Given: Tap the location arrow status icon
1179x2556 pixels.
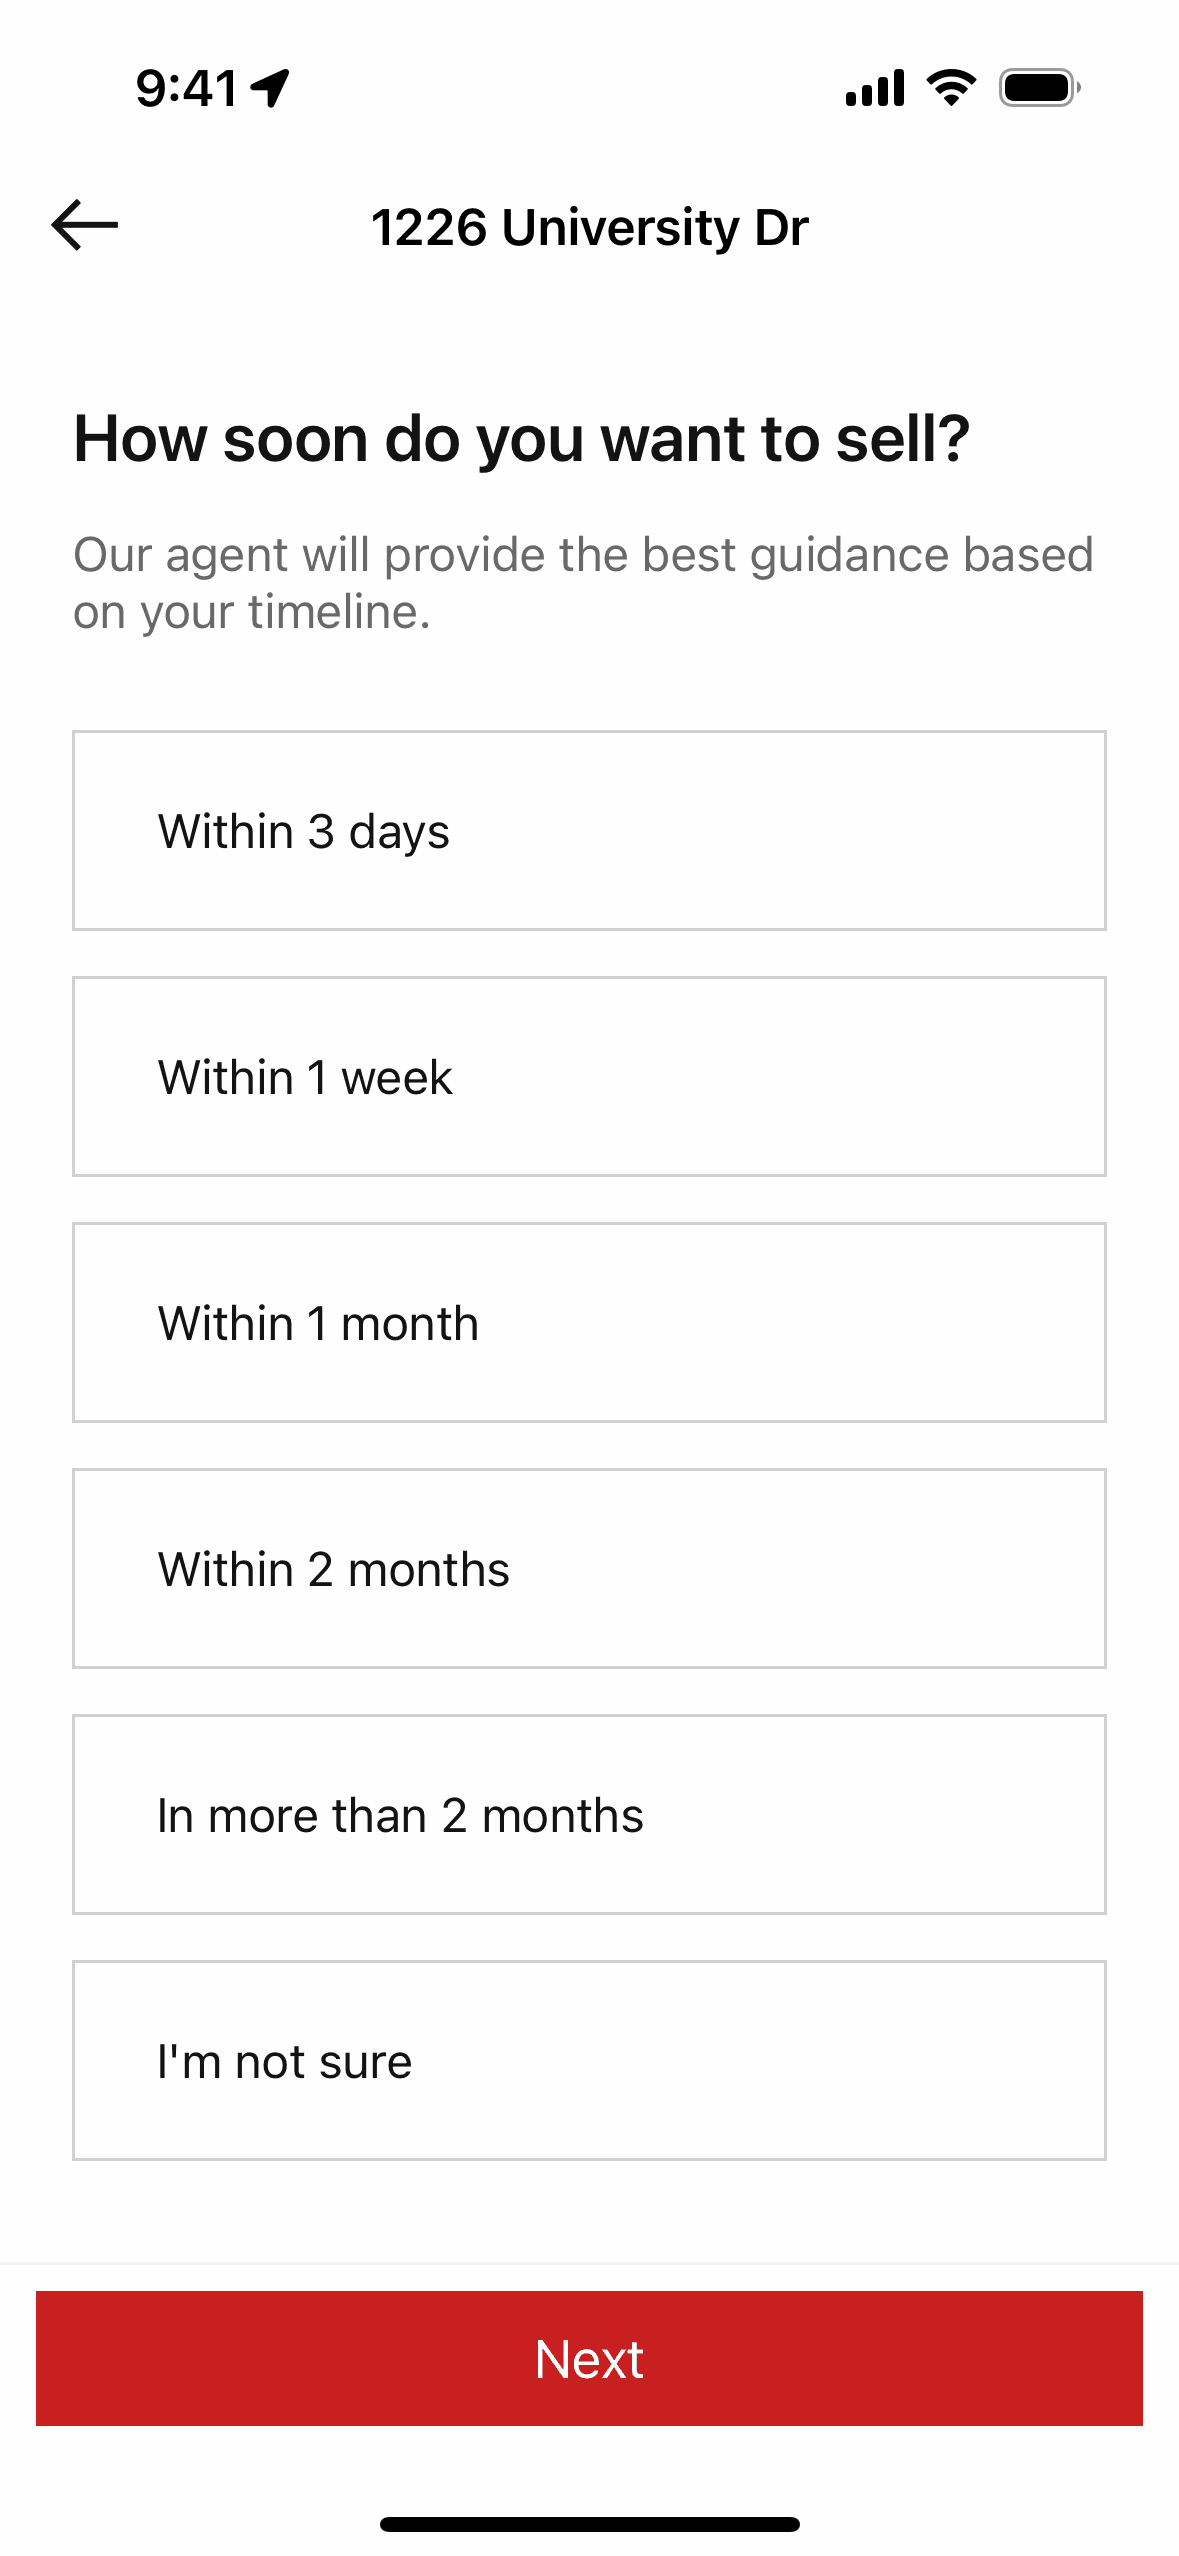Looking at the screenshot, I should pyautogui.click(x=270, y=88).
